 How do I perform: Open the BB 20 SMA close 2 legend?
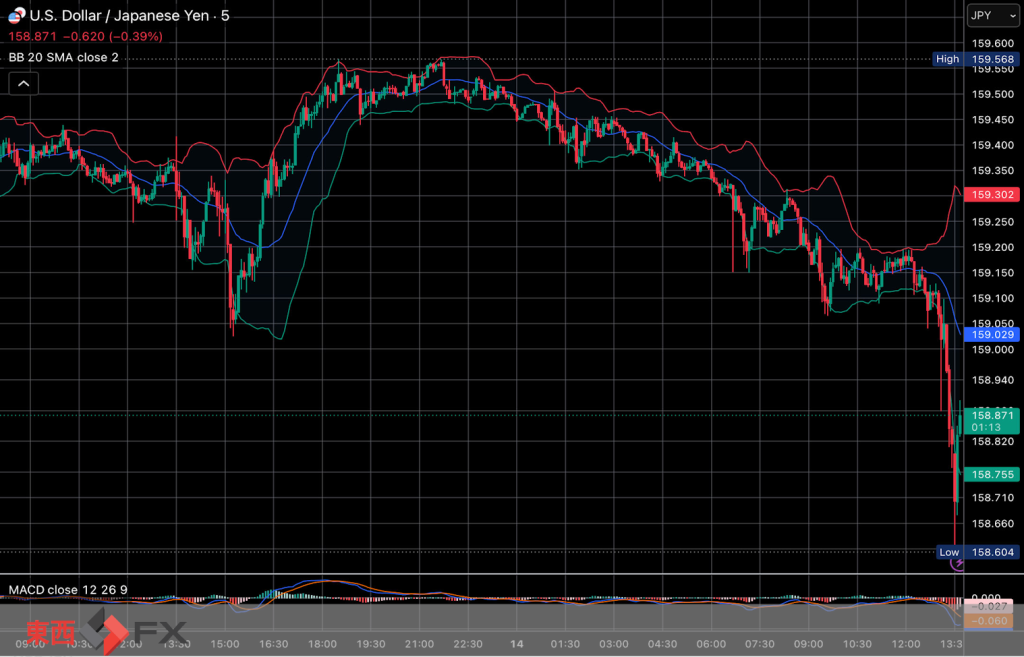(x=63, y=57)
